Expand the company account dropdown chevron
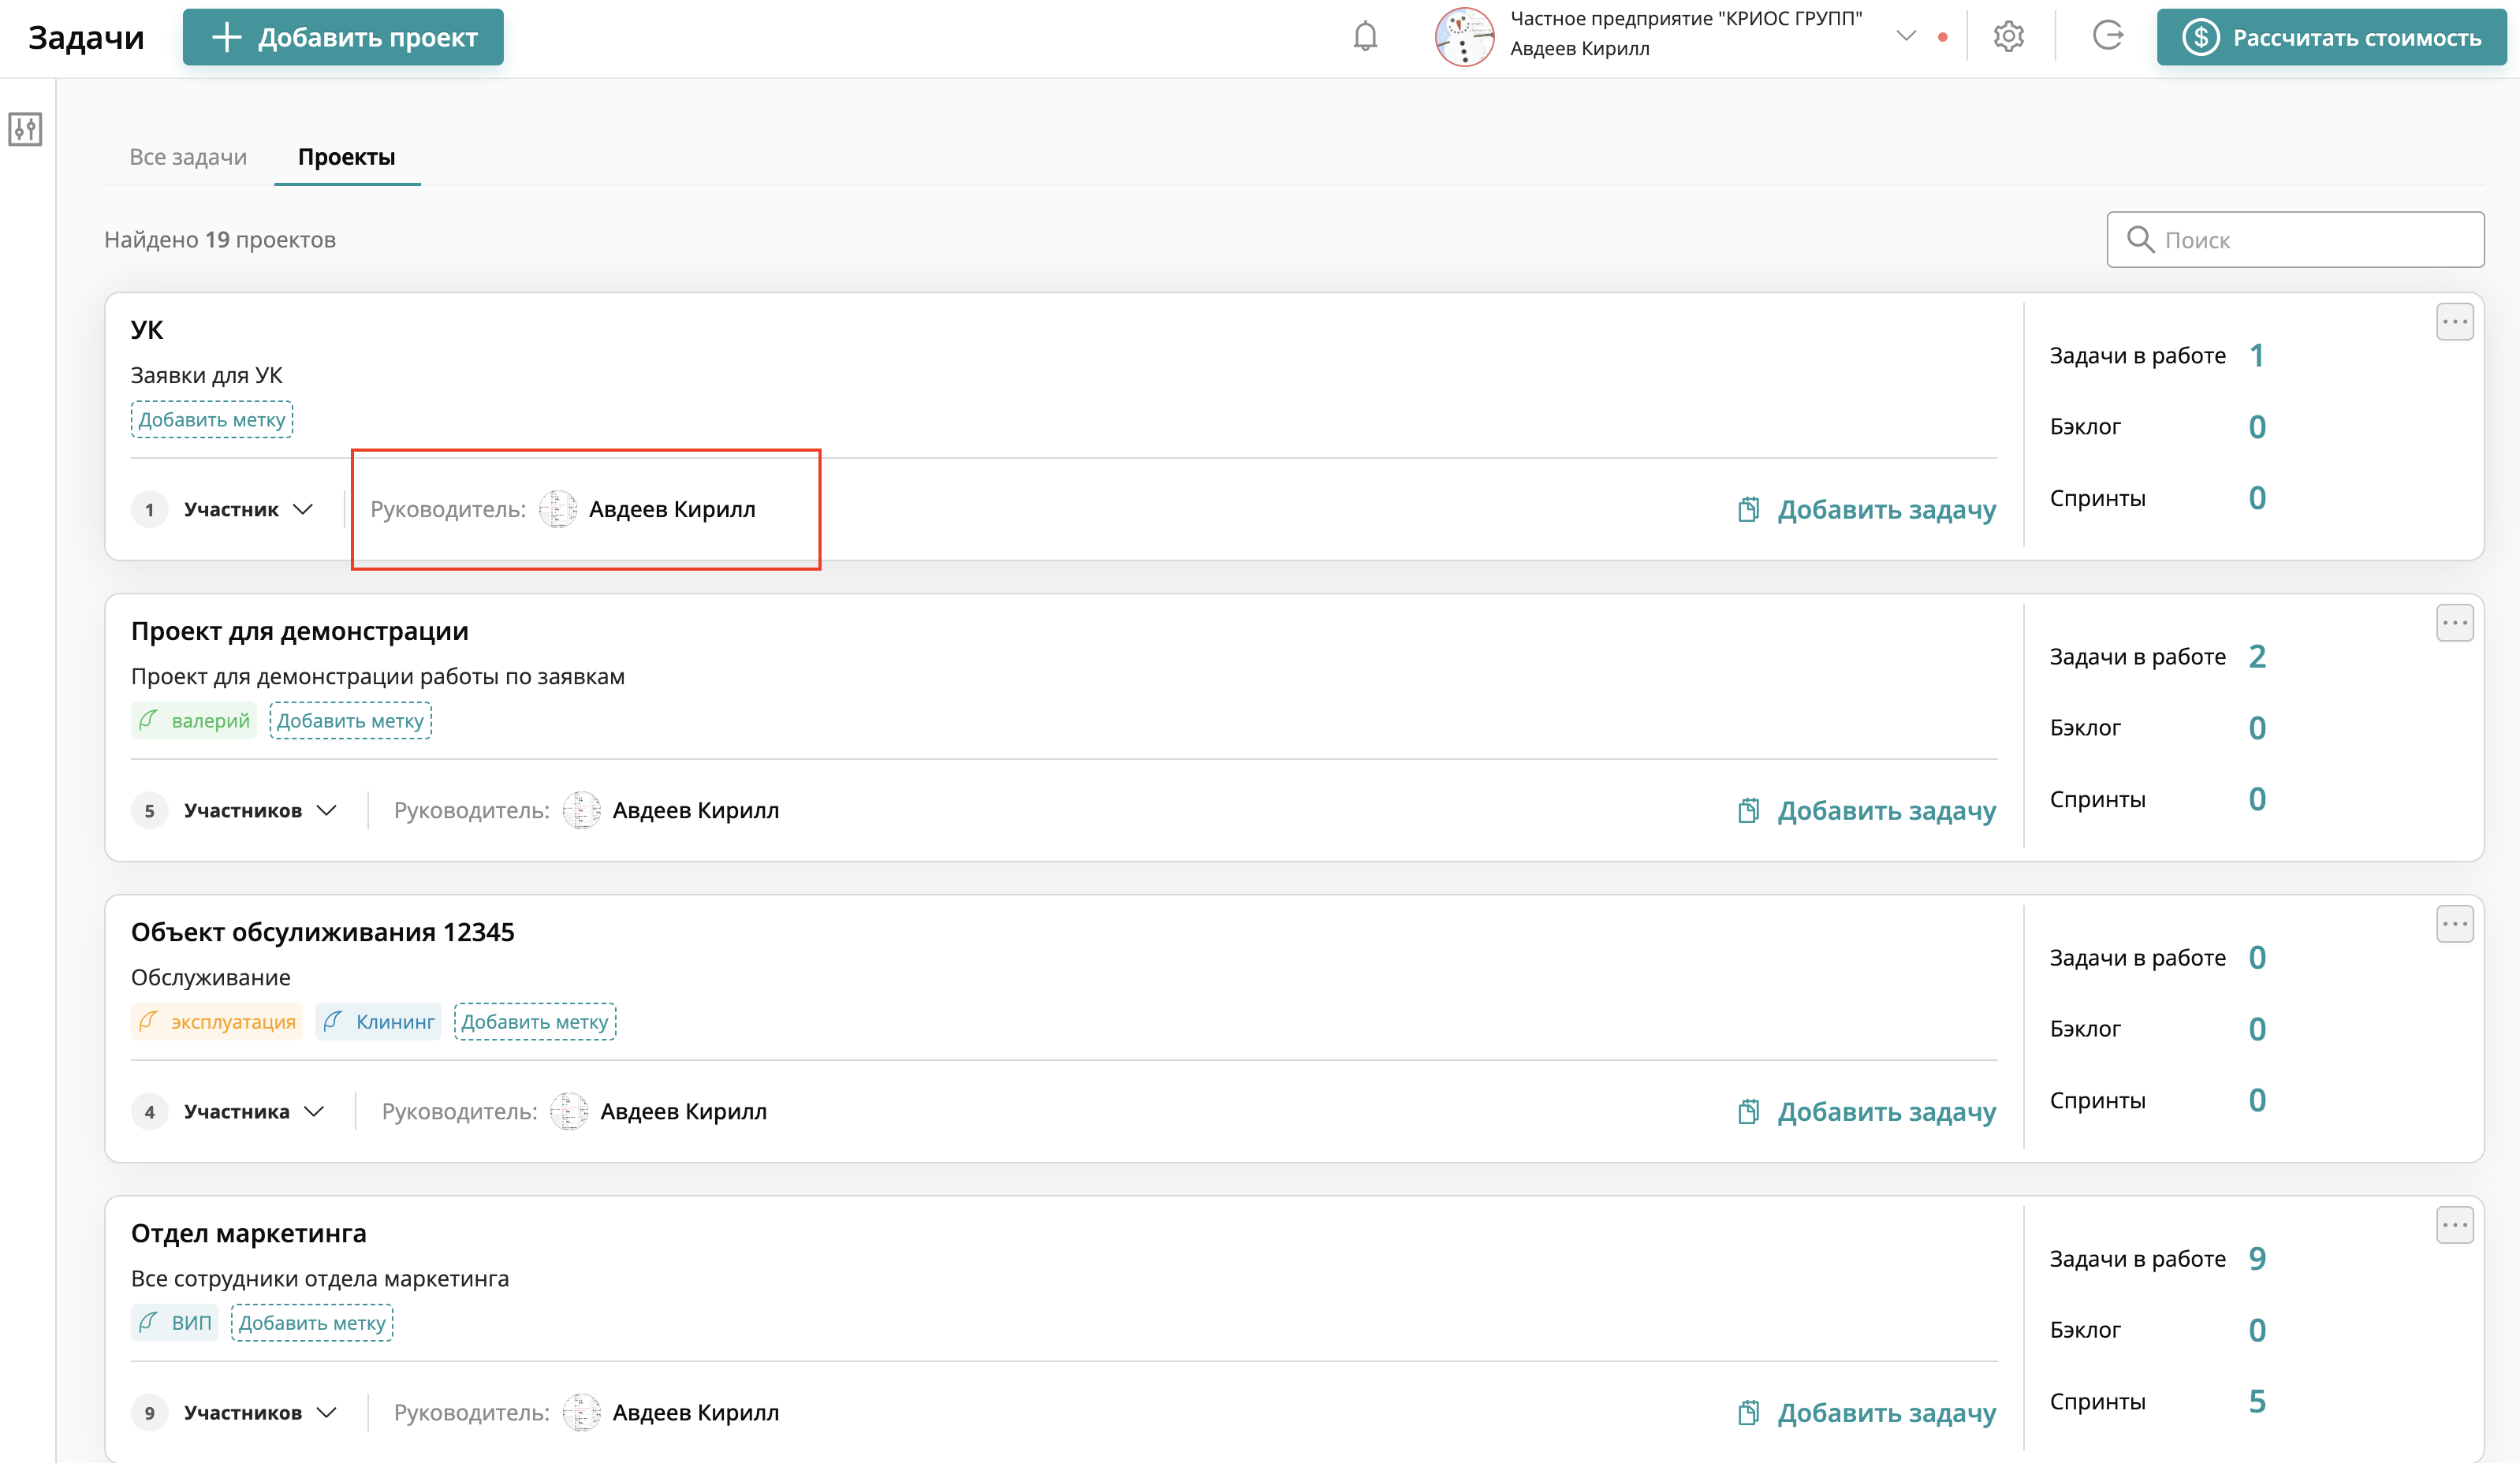2520x1463 pixels. click(1906, 36)
